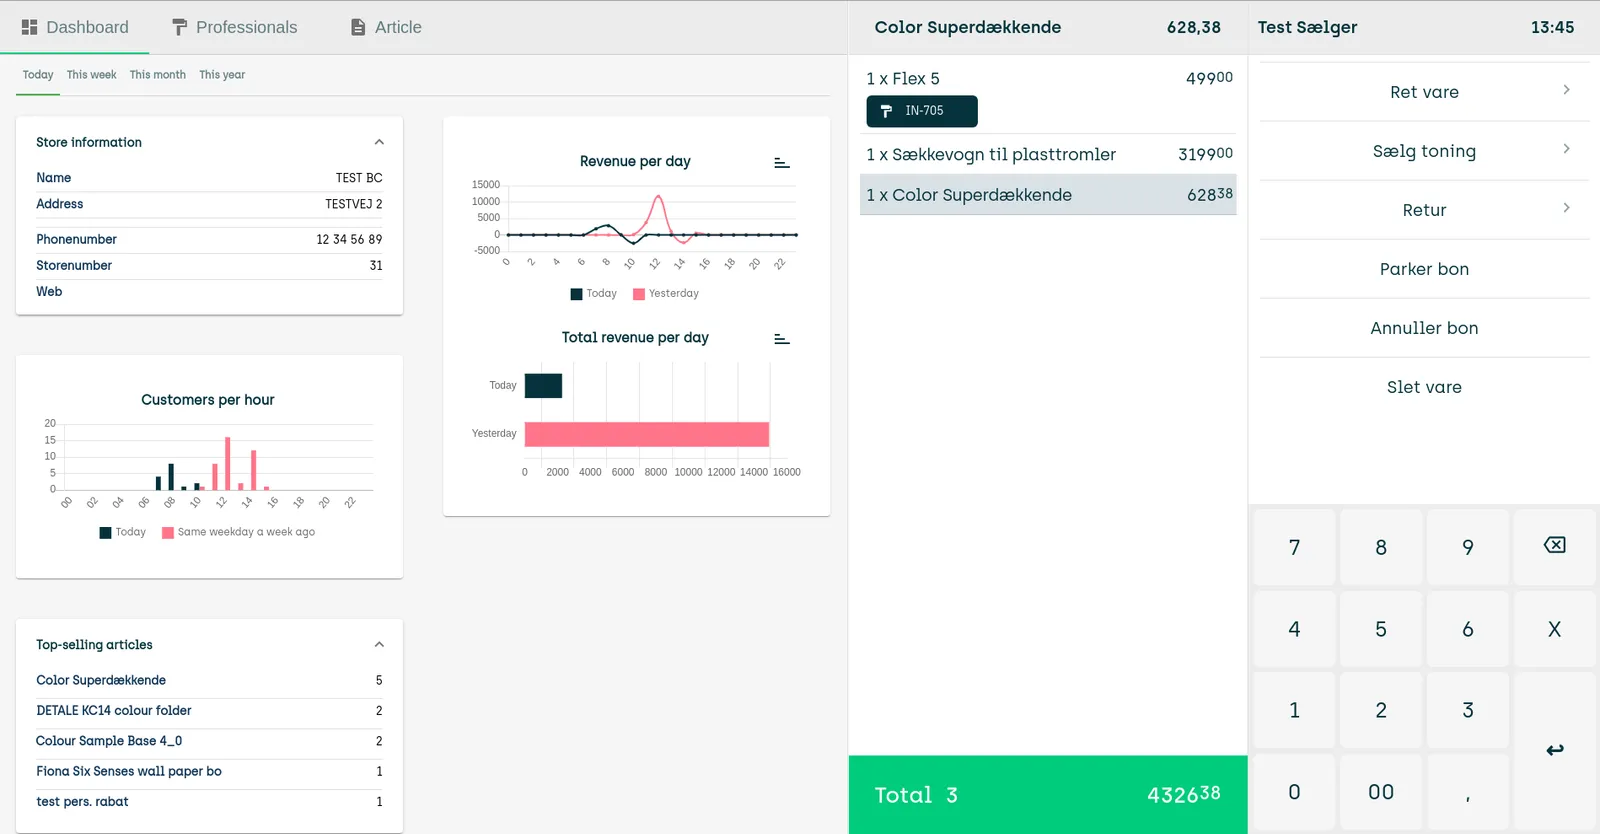Click Colour Sample Base 4_0 row
Viewport: 1600px width, 834px height.
point(209,741)
